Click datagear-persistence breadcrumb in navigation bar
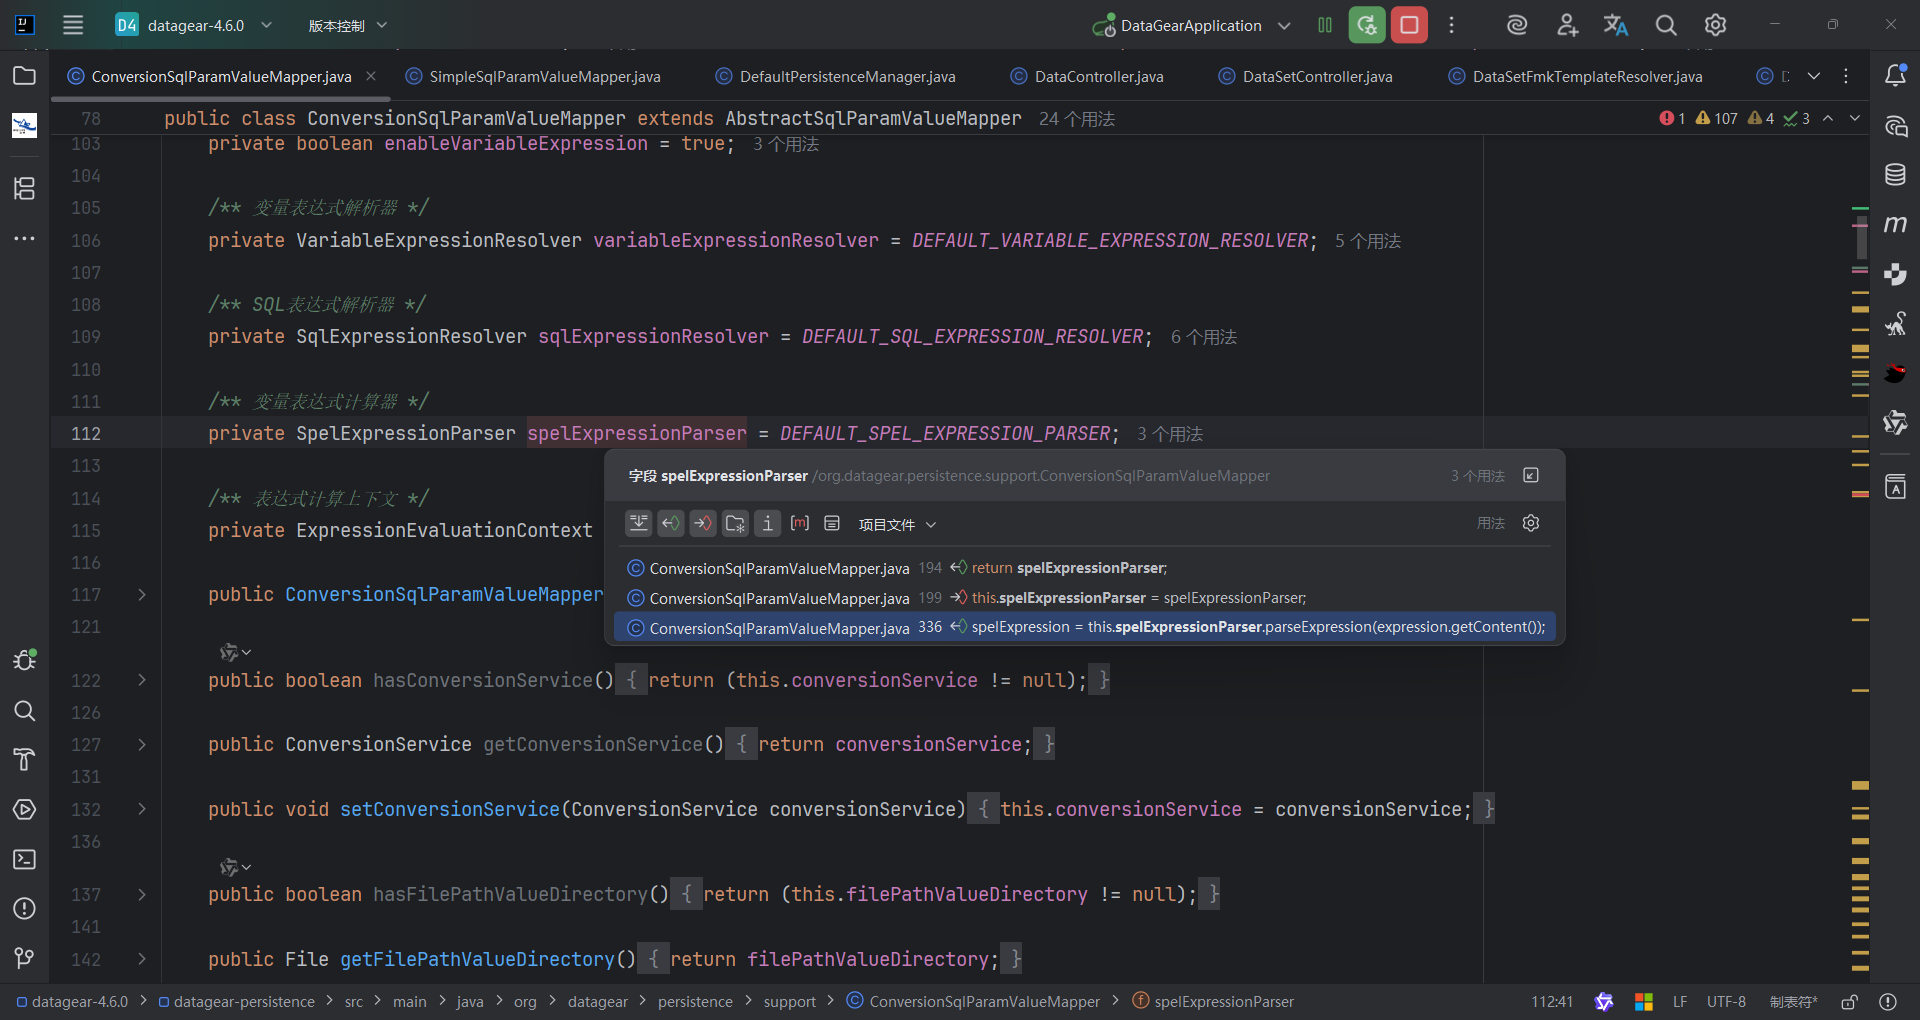The height and width of the screenshot is (1020, 1920). click(237, 1001)
